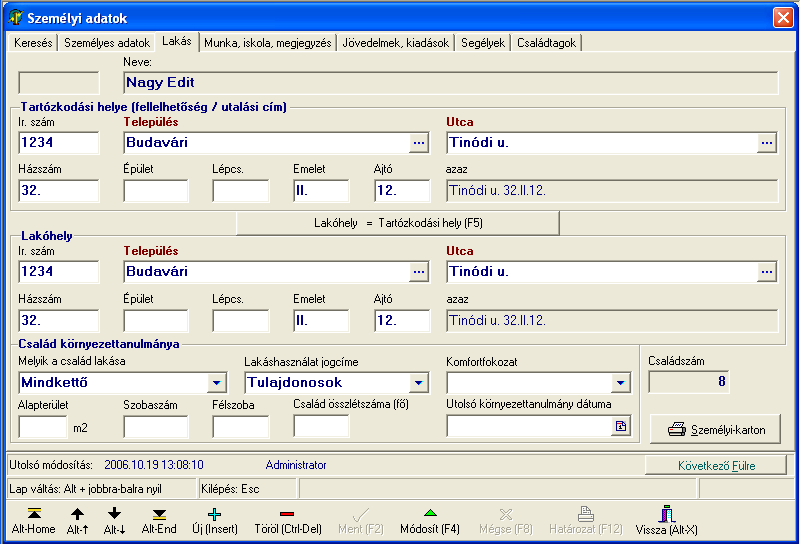The image size is (800, 544).
Task: Click Lépcs. field in Lakóhely section
Action: click(x=241, y=320)
